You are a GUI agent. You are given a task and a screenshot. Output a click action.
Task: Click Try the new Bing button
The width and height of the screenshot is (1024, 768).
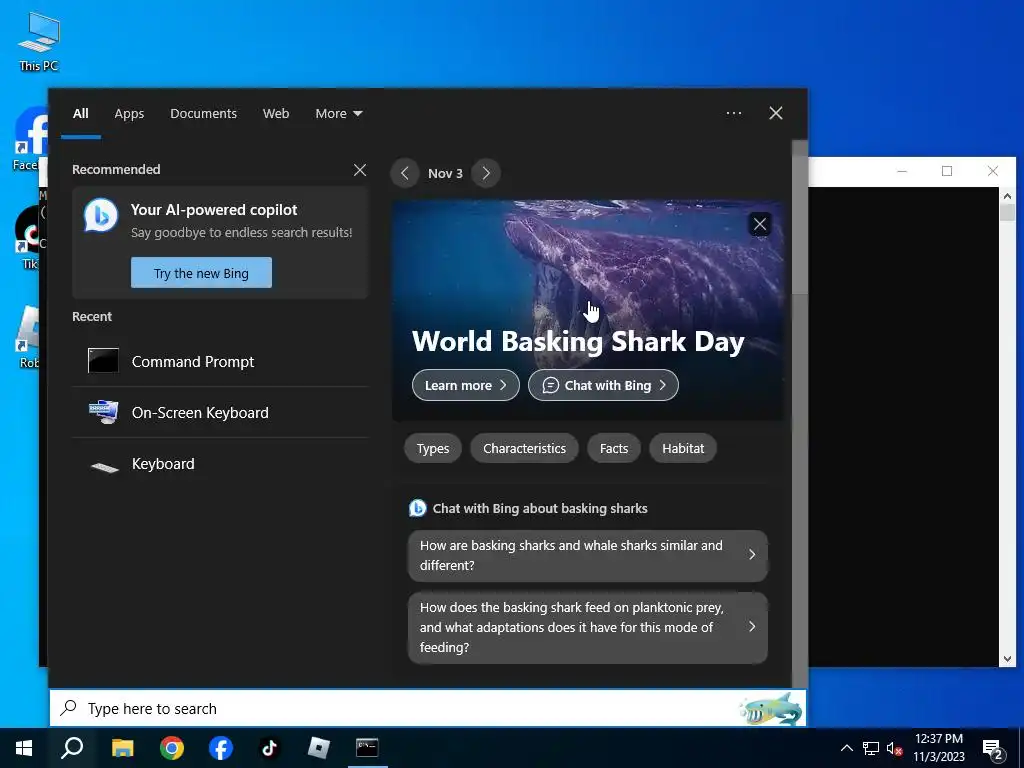click(201, 273)
